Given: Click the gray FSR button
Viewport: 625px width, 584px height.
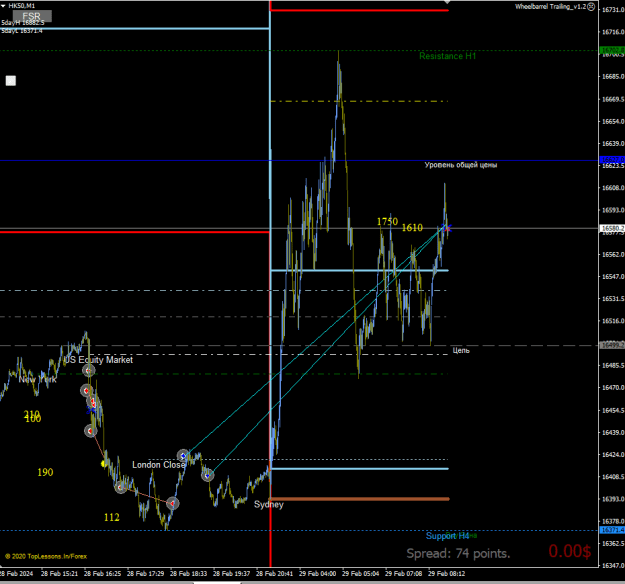Looking at the screenshot, I should tap(32, 16).
